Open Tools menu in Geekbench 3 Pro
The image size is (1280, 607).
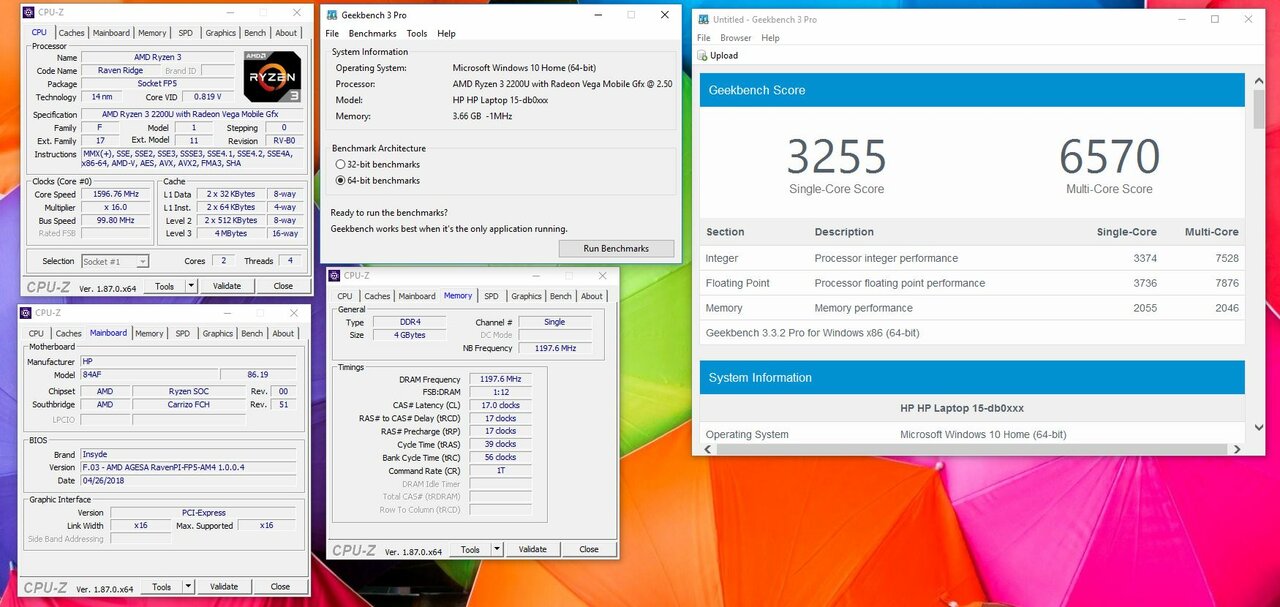coord(417,34)
